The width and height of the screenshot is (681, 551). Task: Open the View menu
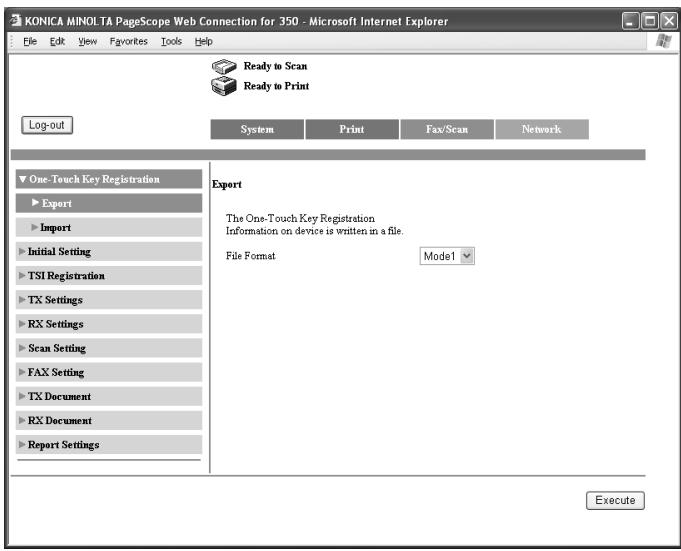pyautogui.click(x=87, y=41)
